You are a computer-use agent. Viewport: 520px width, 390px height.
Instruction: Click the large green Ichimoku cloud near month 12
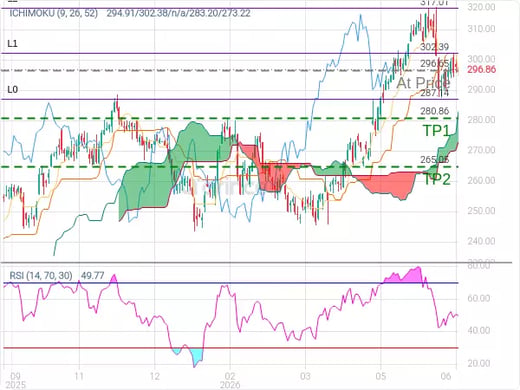point(147,187)
